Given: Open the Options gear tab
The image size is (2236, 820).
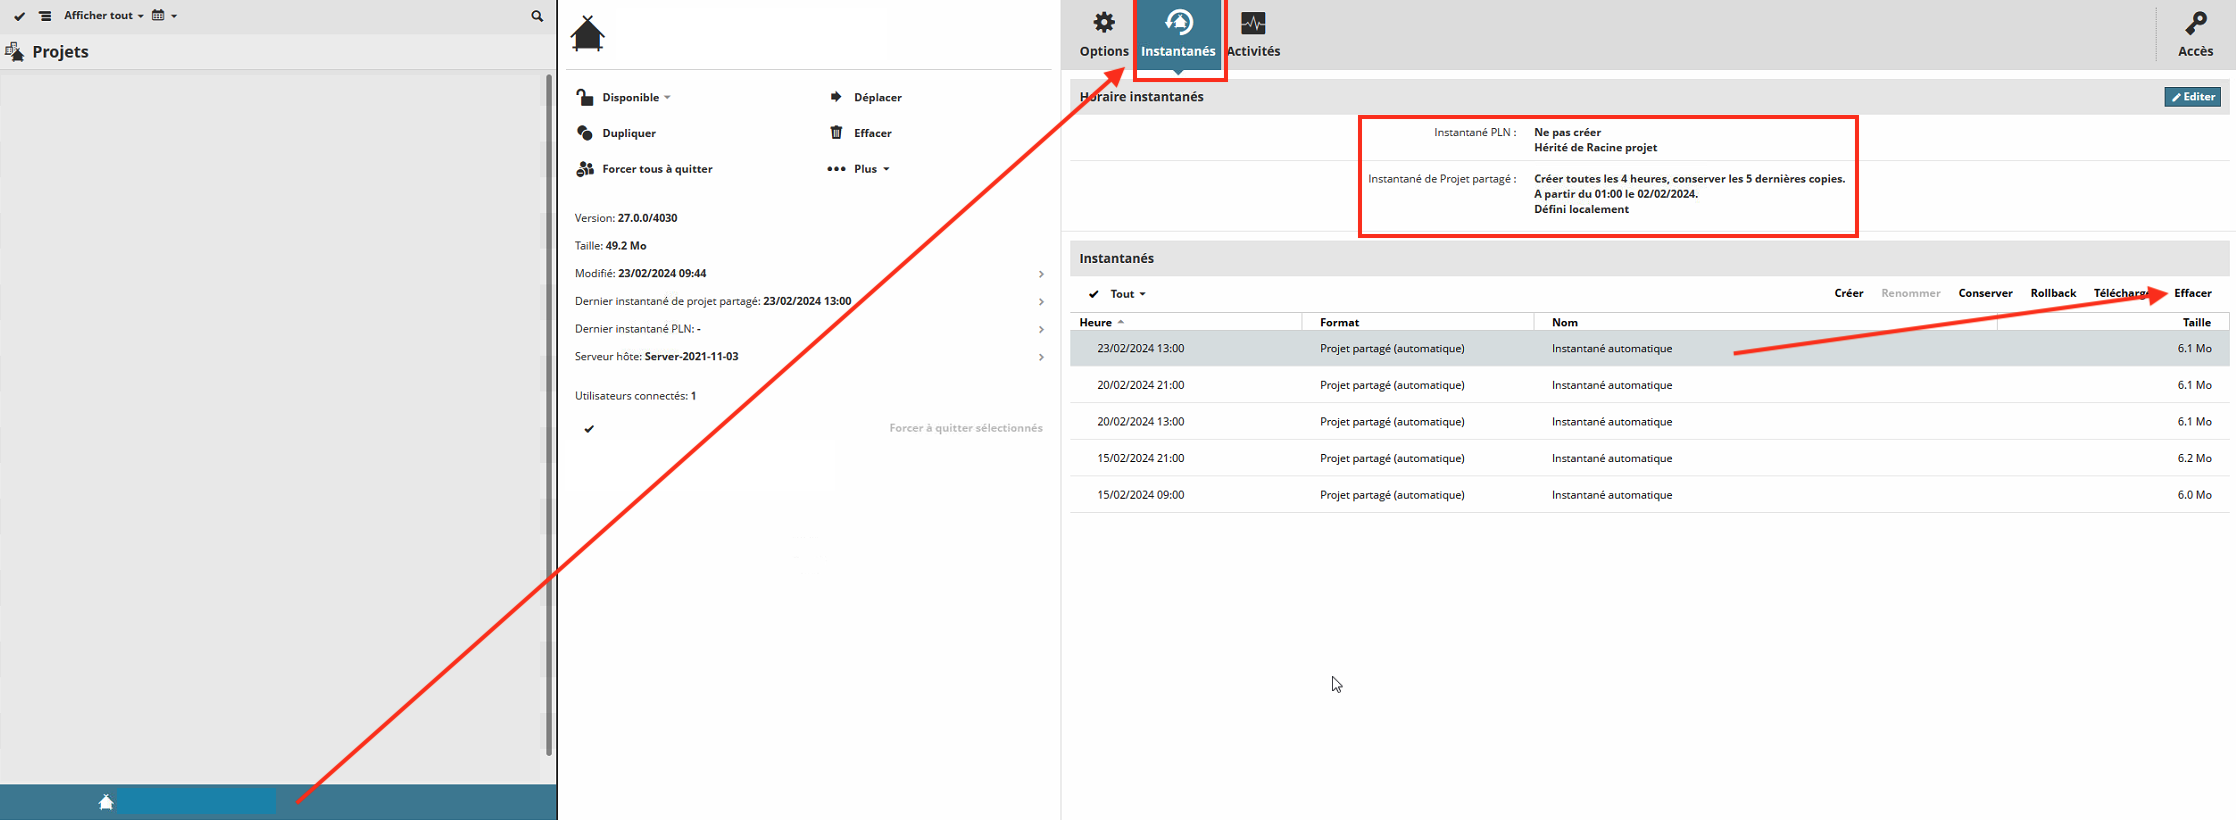Looking at the screenshot, I should (1104, 34).
